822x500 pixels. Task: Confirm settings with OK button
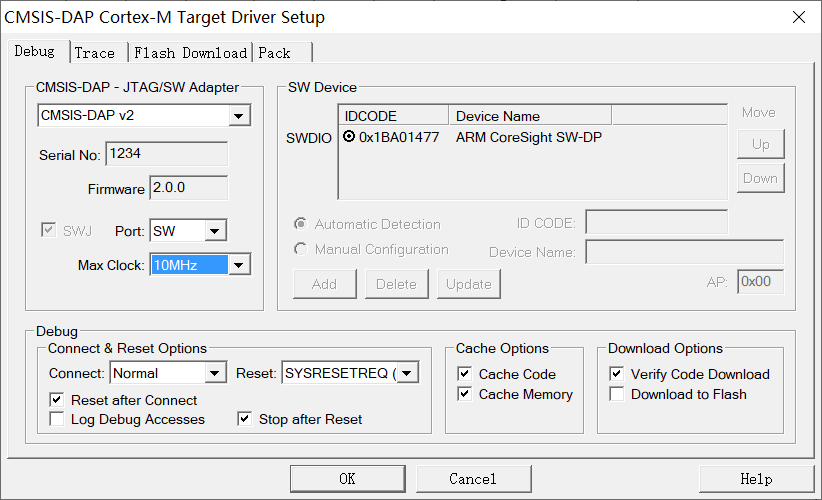pos(348,479)
